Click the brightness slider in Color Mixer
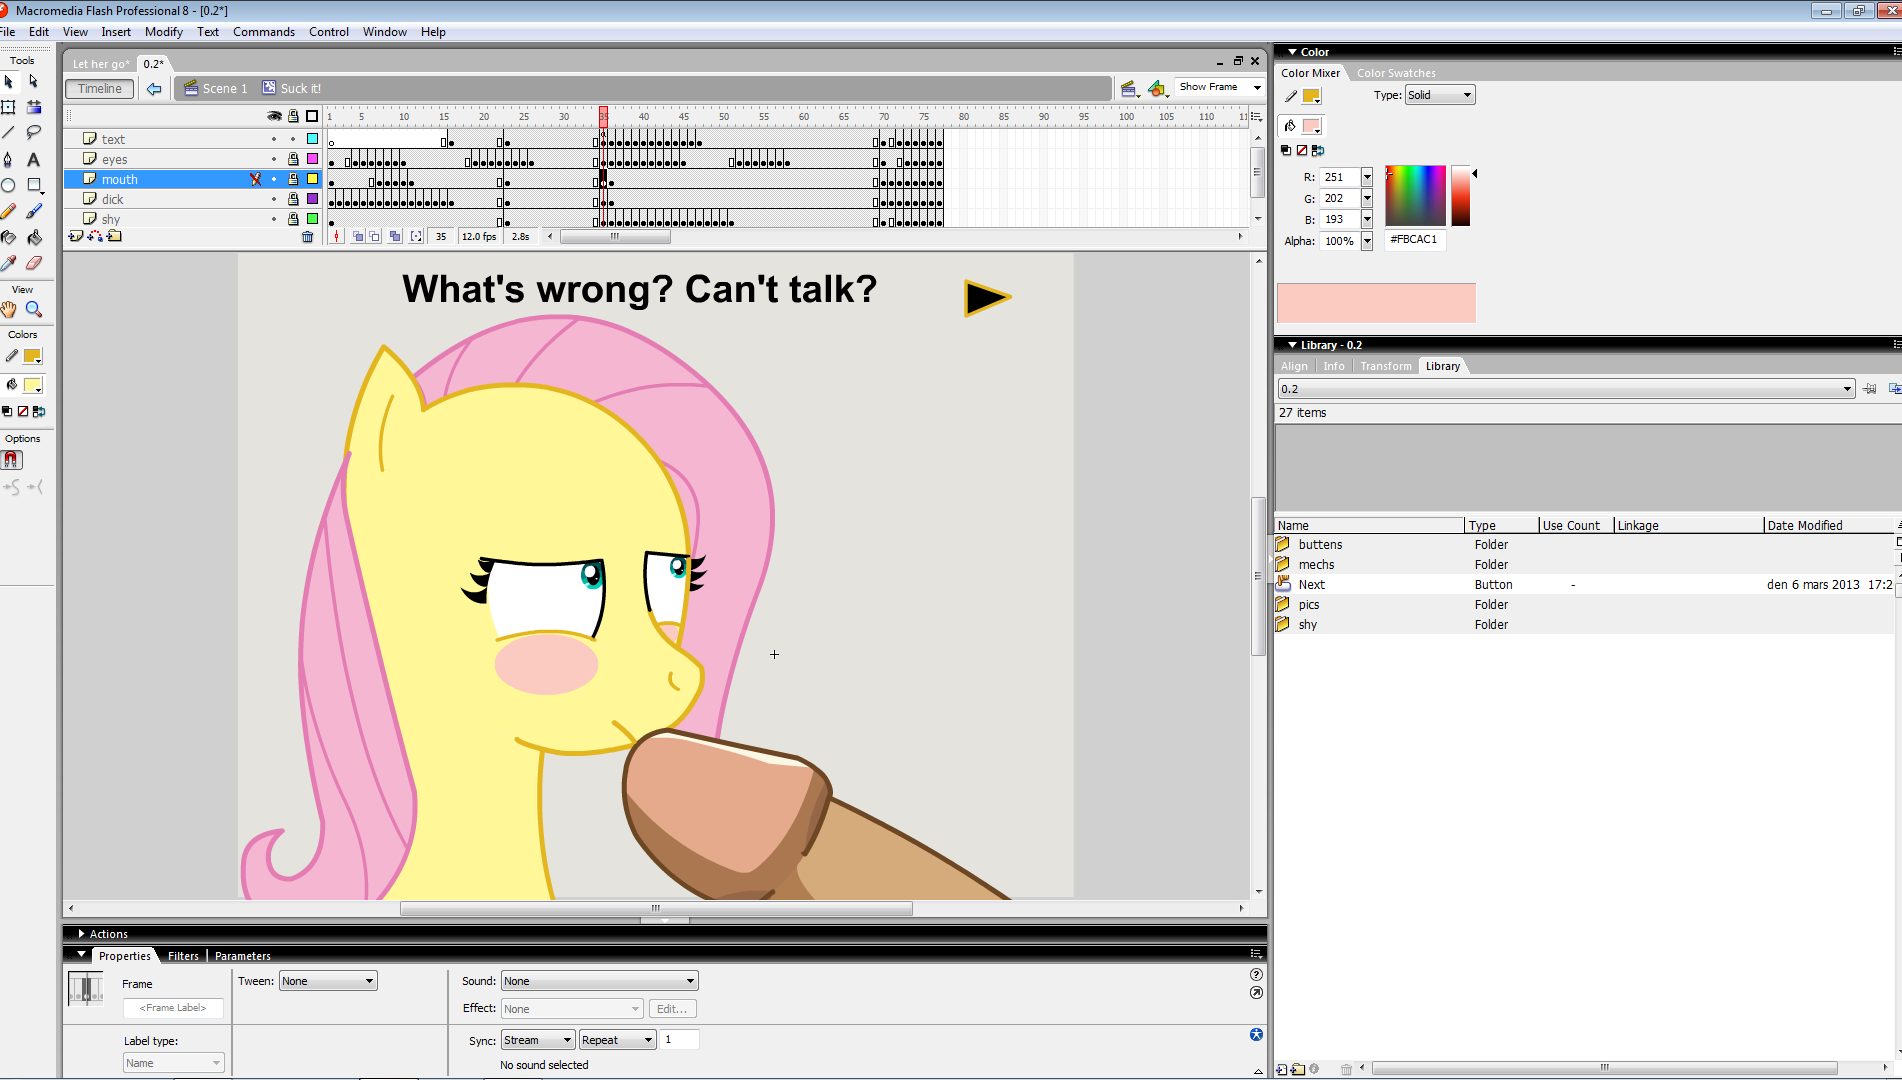 click(x=1461, y=196)
